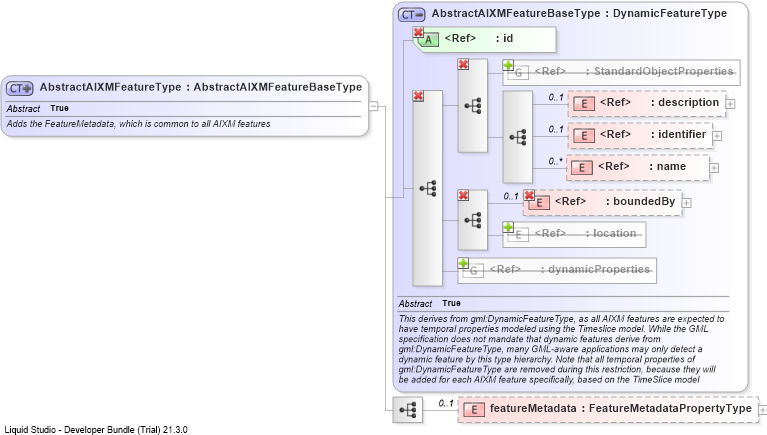Click the 0..1 cardinality beside featureMetadata
767x435 pixels.
tap(446, 403)
